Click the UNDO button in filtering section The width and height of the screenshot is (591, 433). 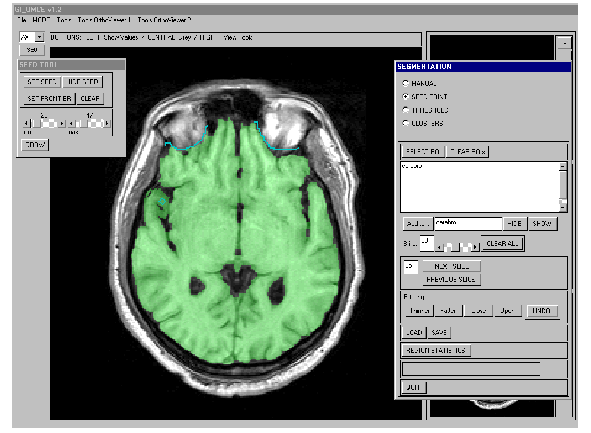click(542, 311)
